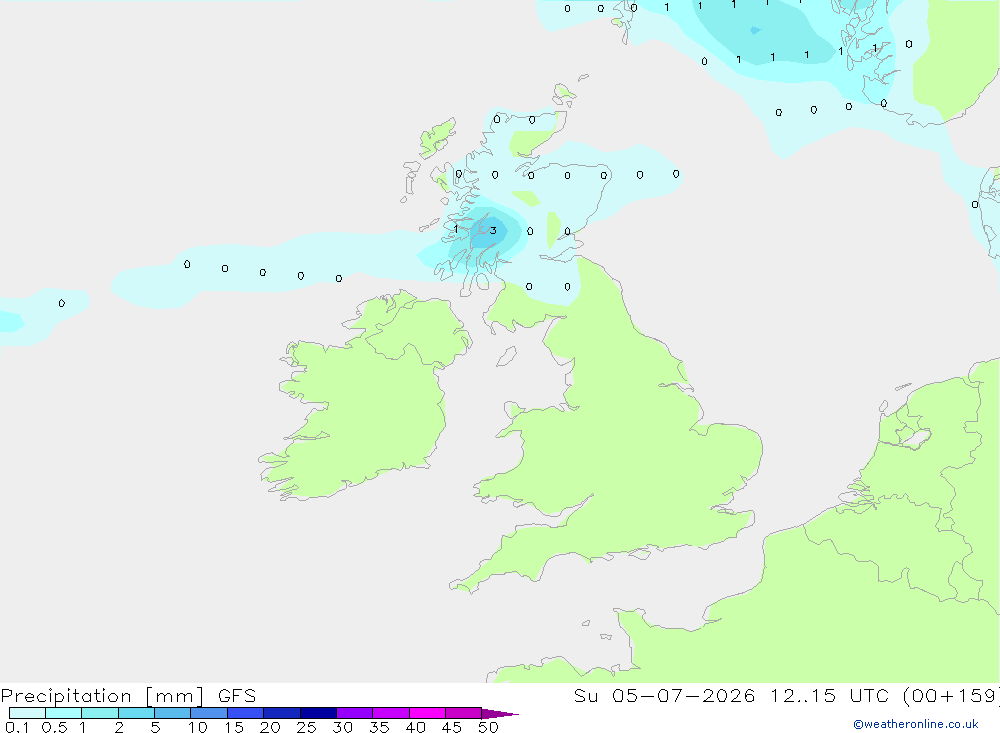Click the '30' legend scale label

(x=342, y=727)
